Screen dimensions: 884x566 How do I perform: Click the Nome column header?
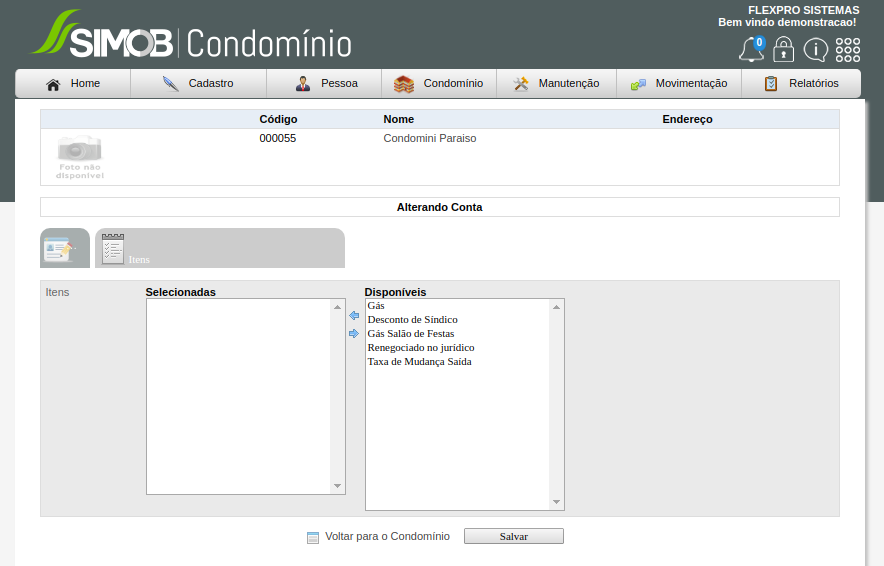pyautogui.click(x=399, y=120)
